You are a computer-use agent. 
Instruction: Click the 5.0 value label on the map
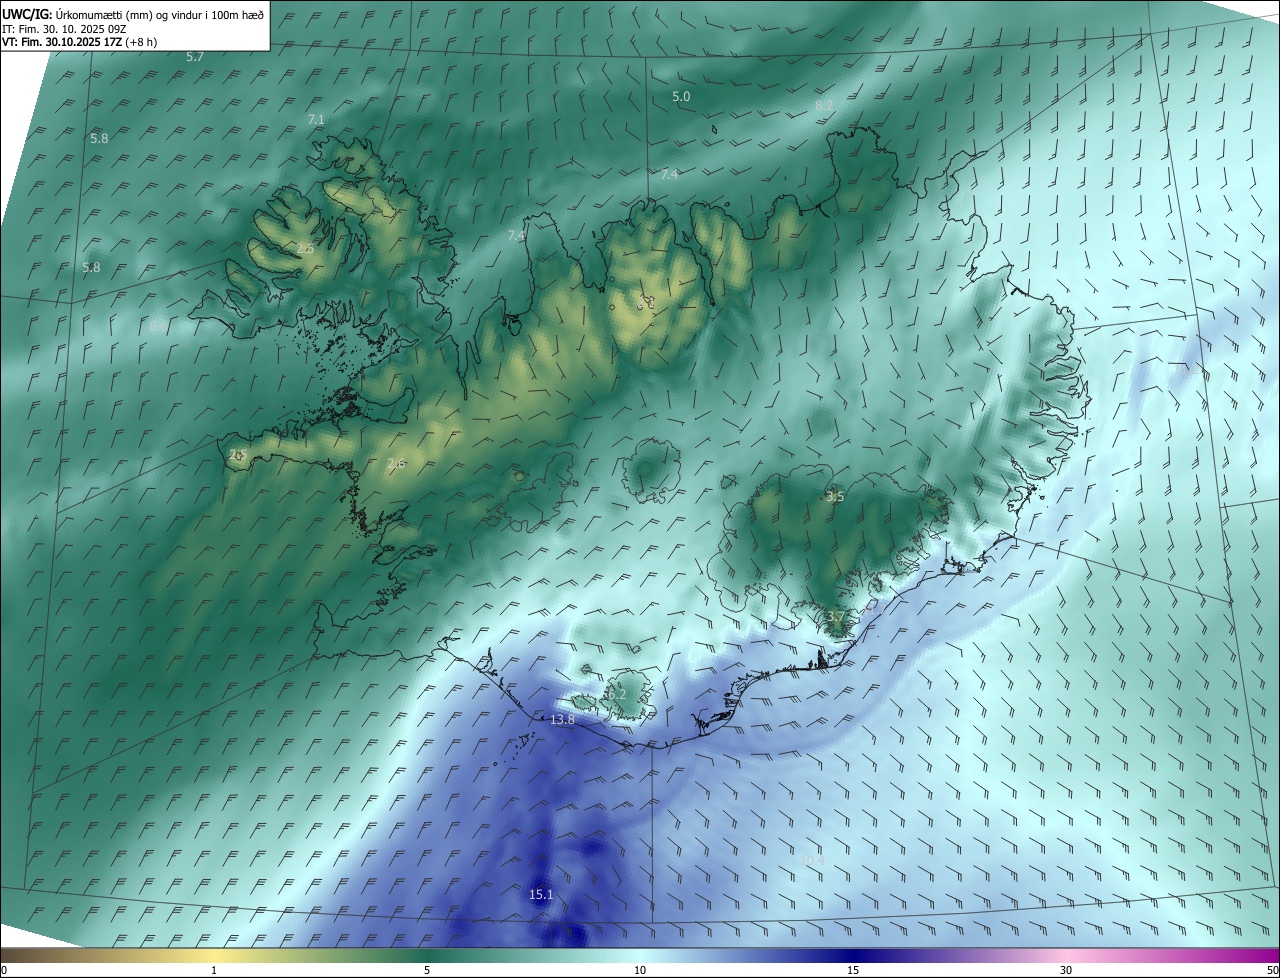(681, 96)
